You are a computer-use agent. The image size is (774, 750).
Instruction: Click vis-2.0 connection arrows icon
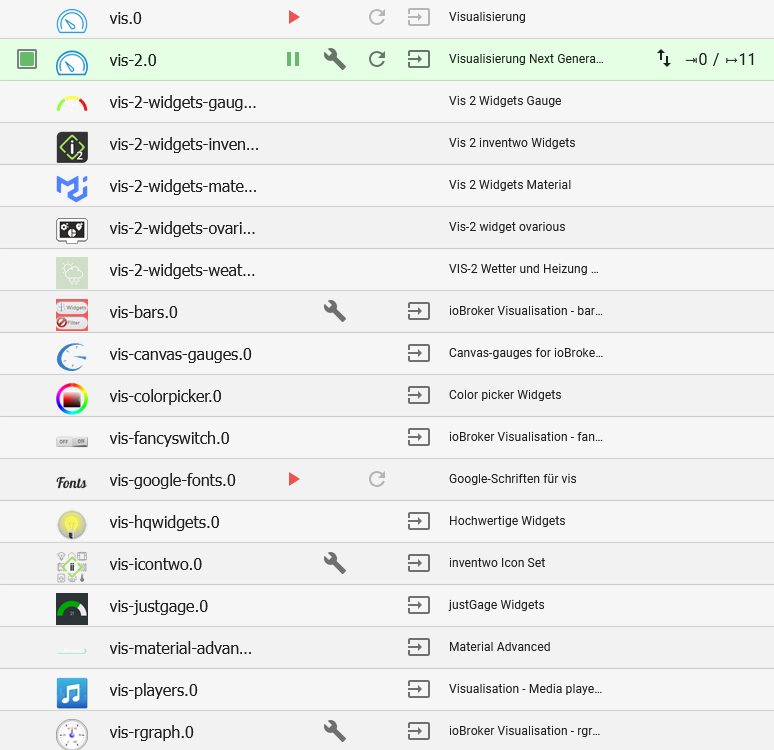click(664, 59)
